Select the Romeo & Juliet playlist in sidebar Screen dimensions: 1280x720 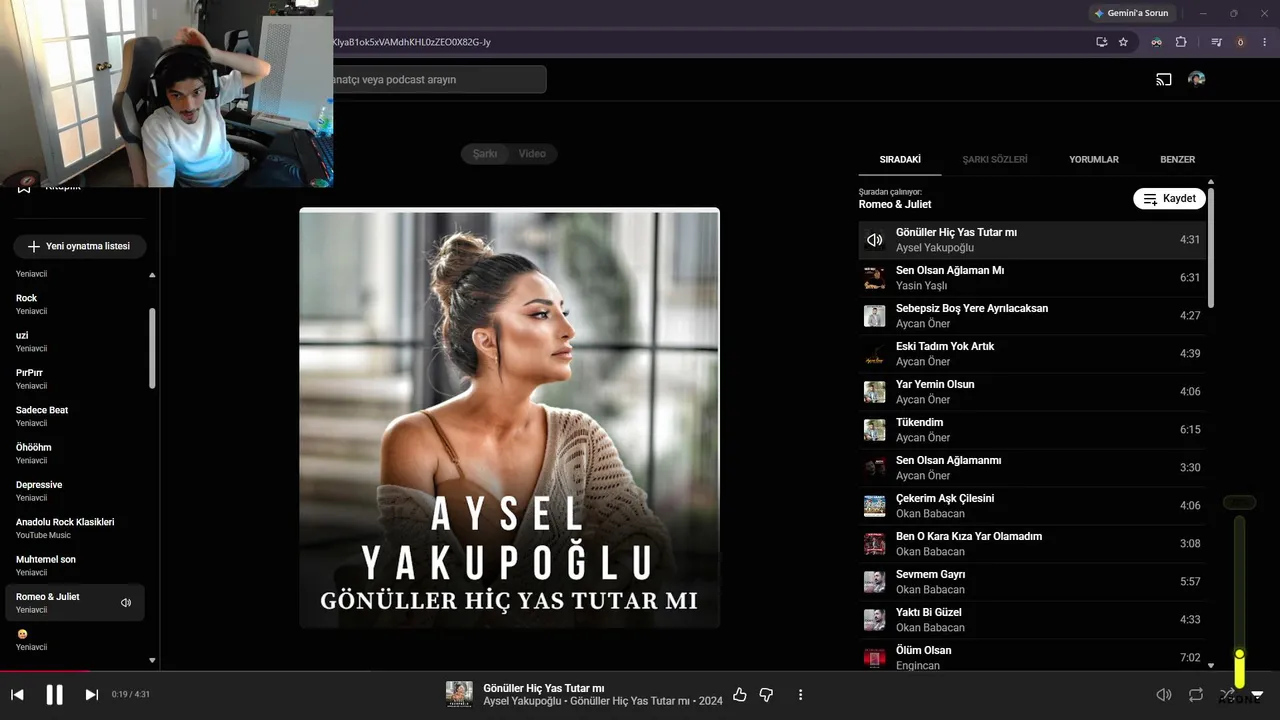click(x=76, y=602)
